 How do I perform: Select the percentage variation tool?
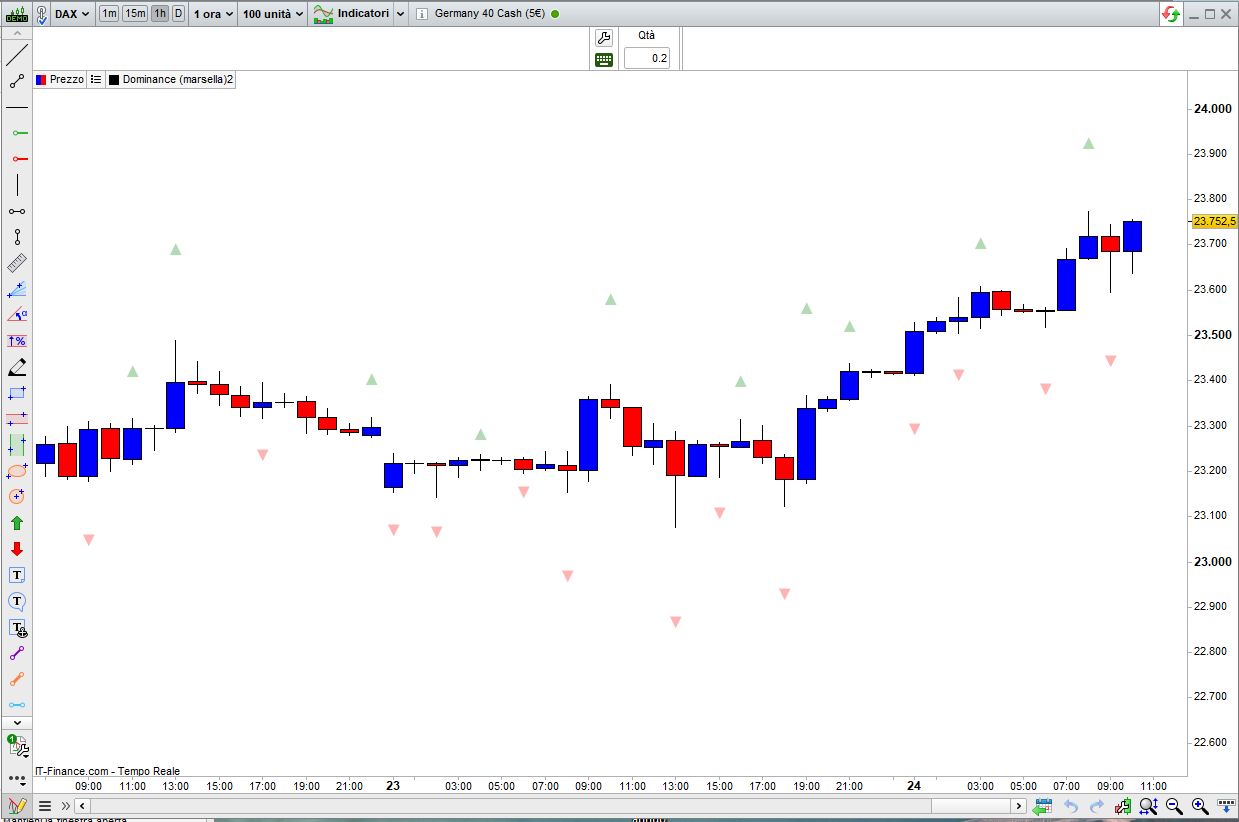17,341
